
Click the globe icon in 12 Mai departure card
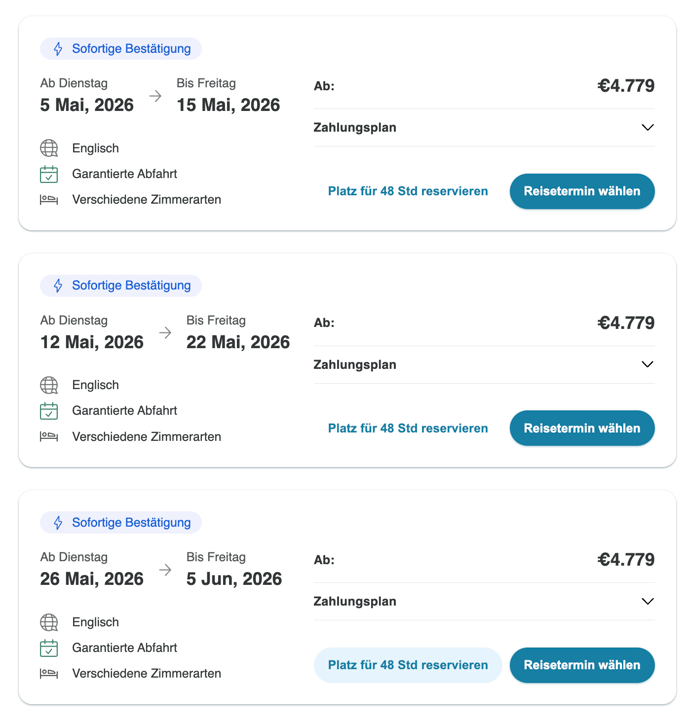[x=49, y=385]
